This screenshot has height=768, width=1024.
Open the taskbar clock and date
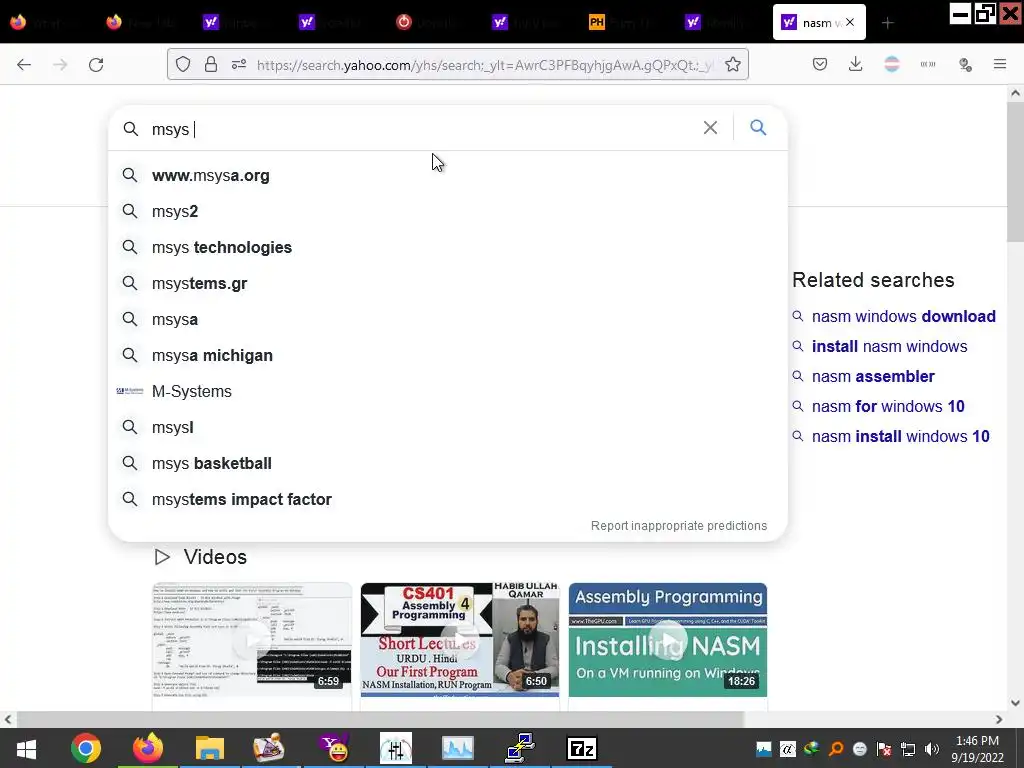(x=978, y=749)
